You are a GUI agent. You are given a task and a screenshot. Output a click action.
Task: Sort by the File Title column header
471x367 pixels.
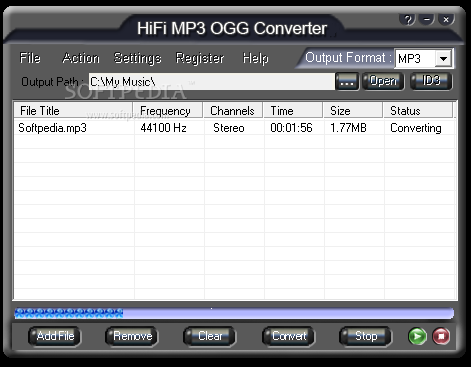coord(73,111)
